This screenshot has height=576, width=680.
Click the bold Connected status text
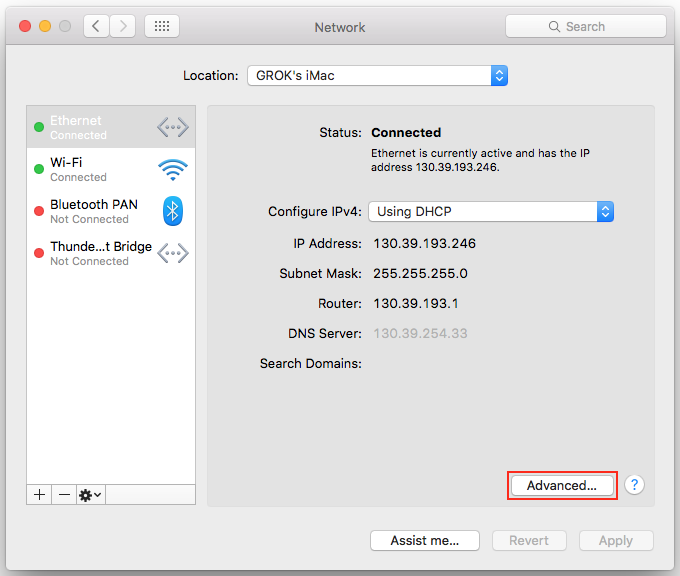406,133
